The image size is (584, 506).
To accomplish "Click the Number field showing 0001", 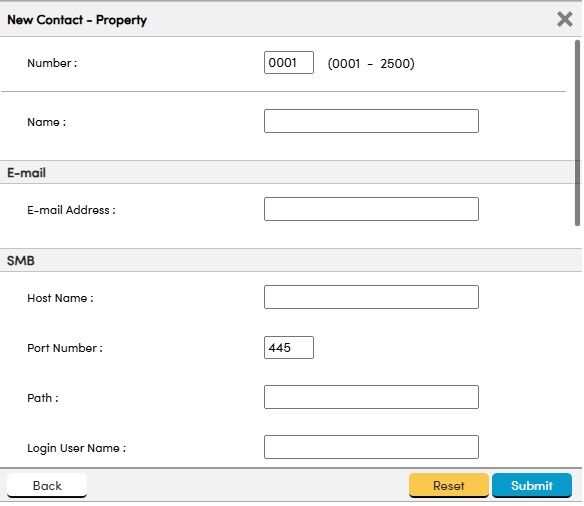I will [289, 63].
